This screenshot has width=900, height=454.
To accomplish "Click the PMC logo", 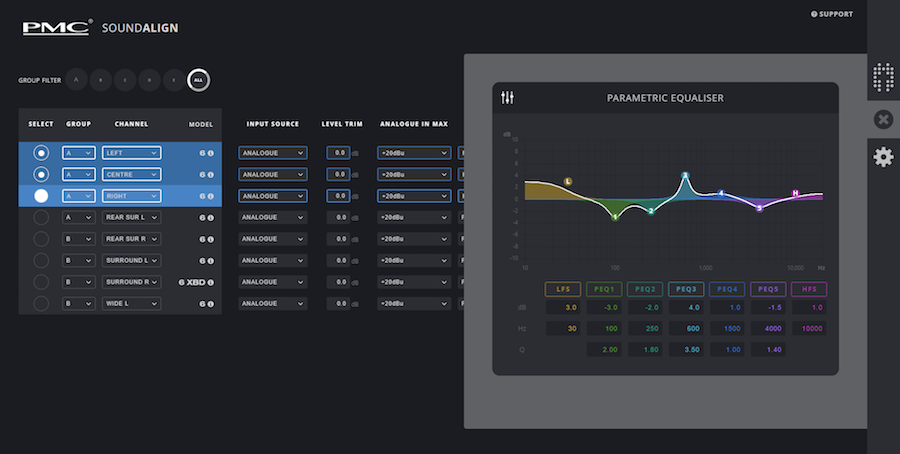I will [x=58, y=27].
